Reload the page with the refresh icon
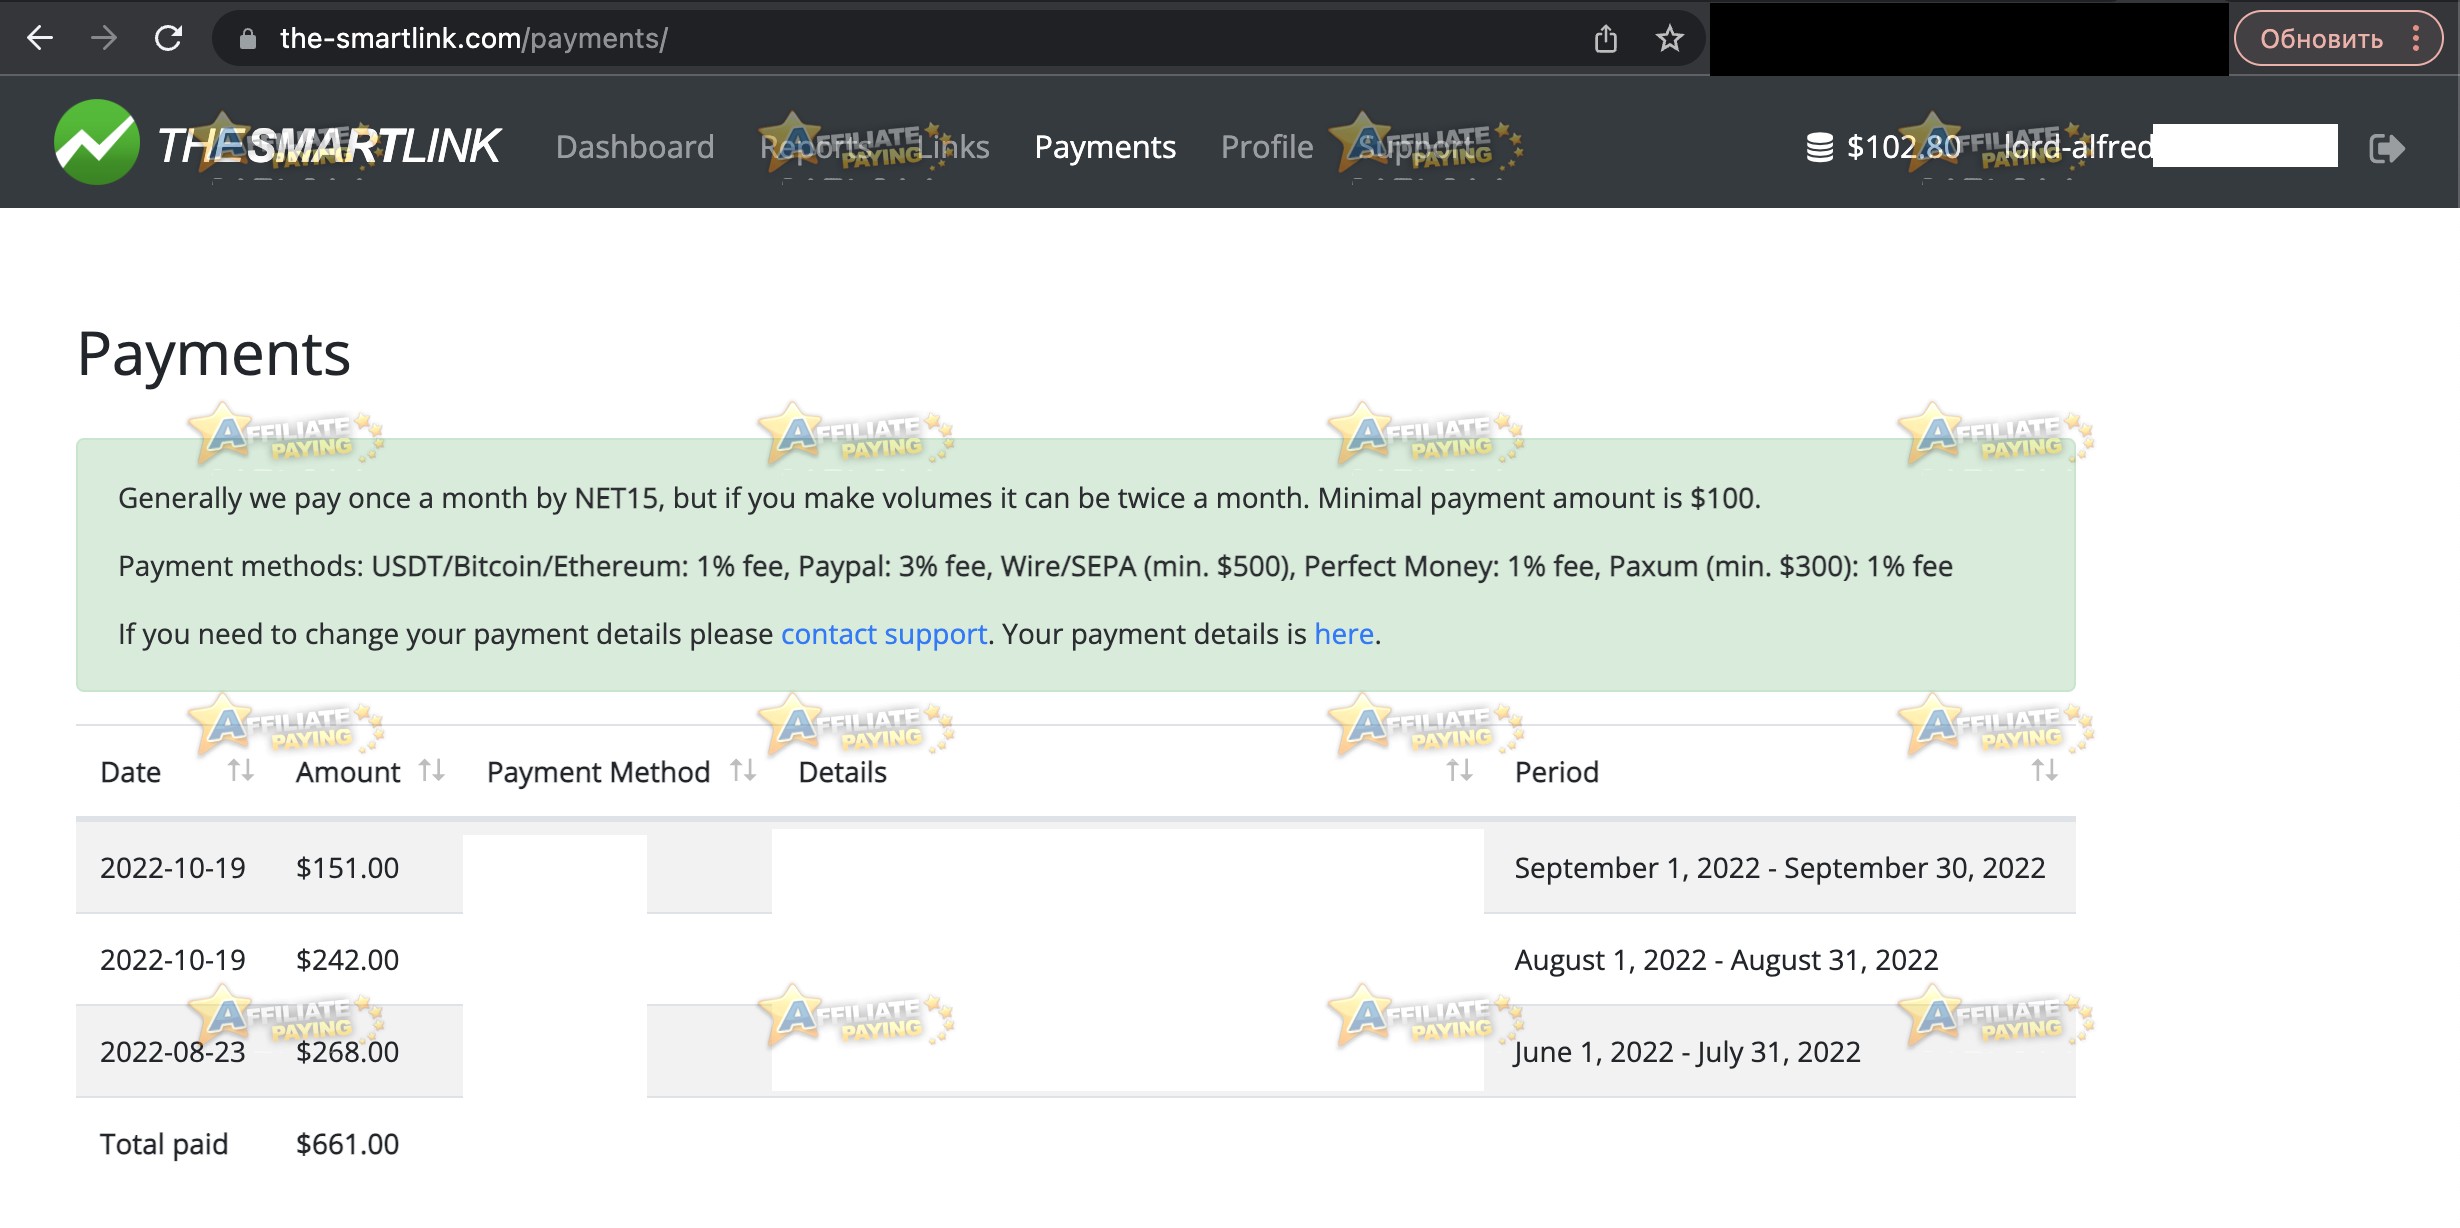This screenshot has width=2460, height=1228. tap(168, 38)
